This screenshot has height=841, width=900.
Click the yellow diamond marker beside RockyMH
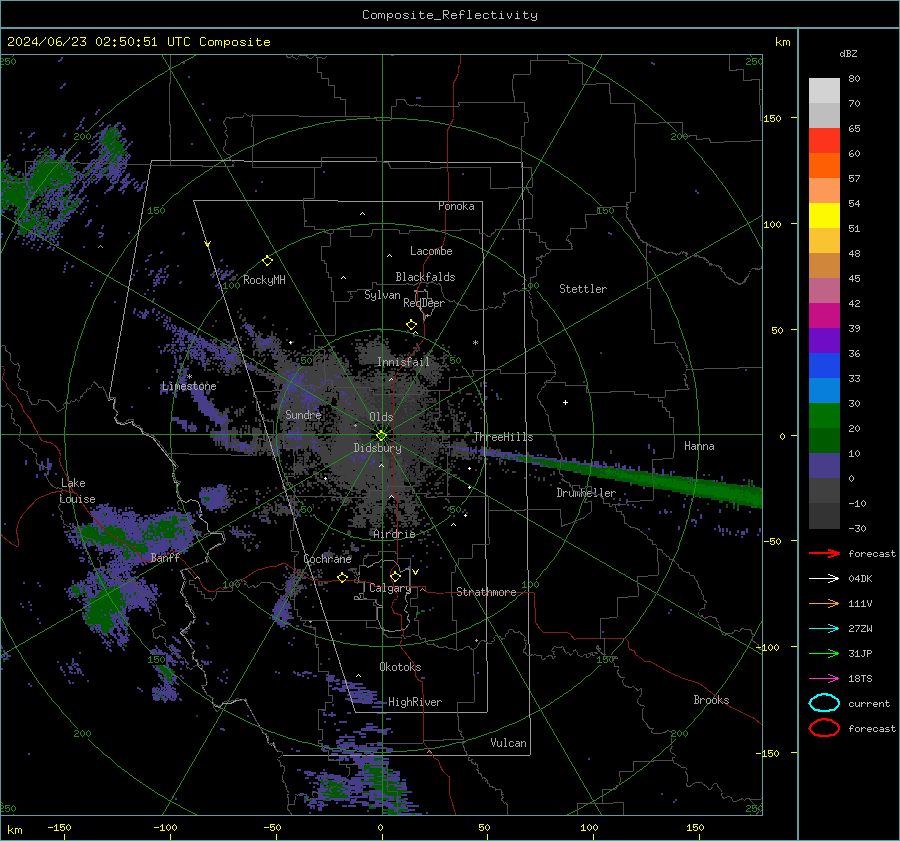pyautogui.click(x=267, y=261)
